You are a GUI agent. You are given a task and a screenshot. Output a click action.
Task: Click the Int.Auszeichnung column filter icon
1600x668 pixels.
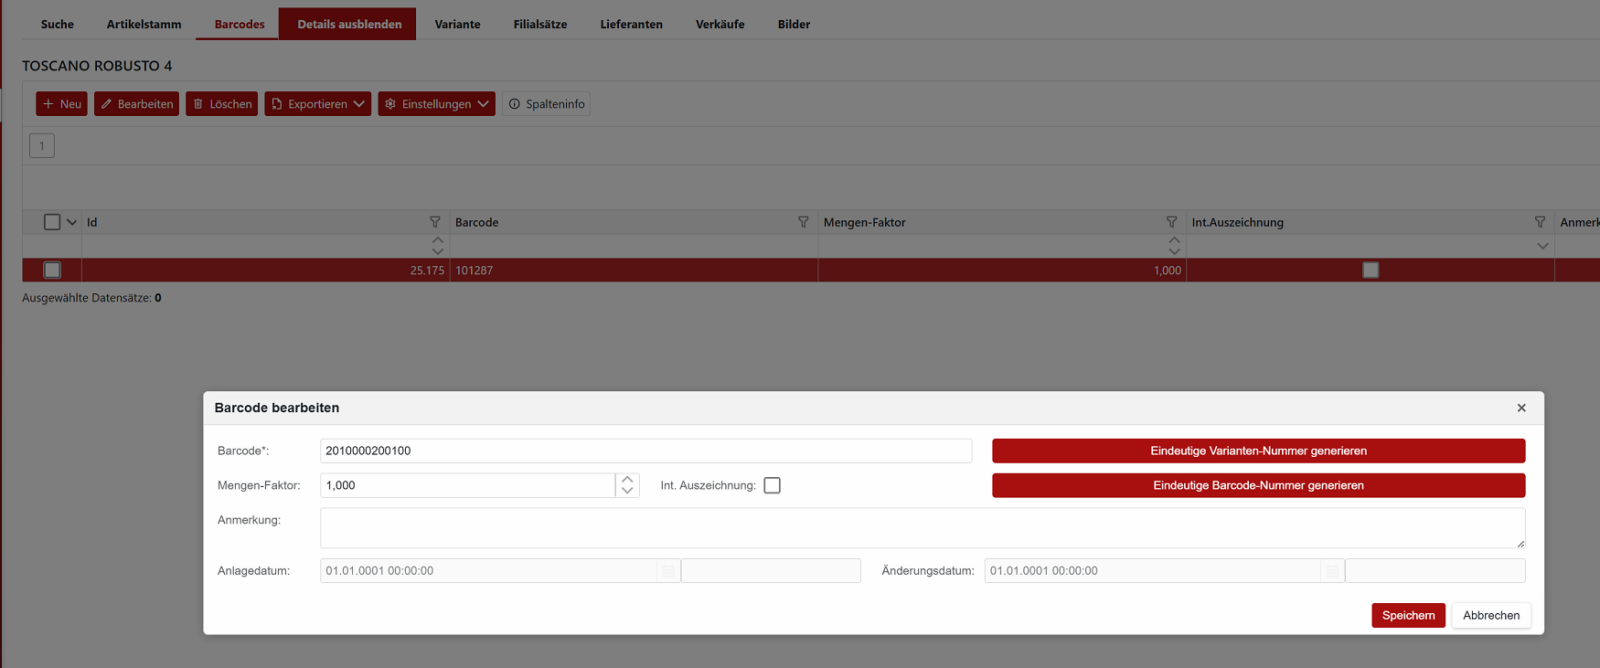pos(1540,222)
